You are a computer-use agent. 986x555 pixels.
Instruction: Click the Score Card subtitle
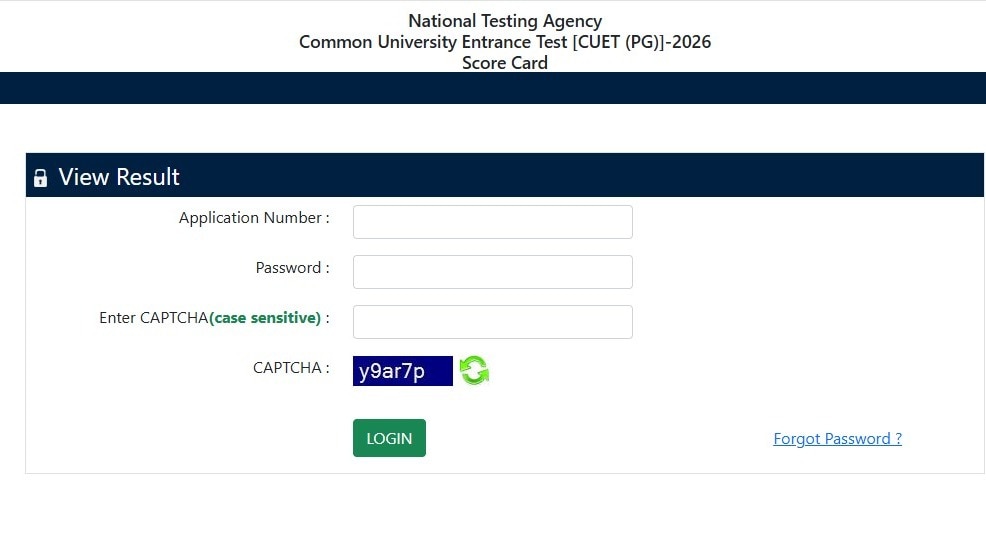click(505, 63)
